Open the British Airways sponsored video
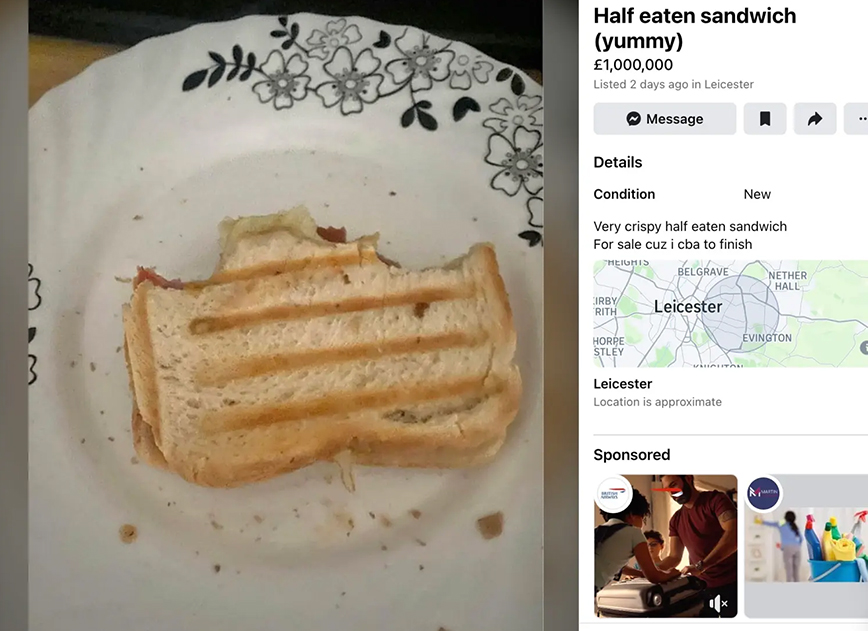 (665, 546)
